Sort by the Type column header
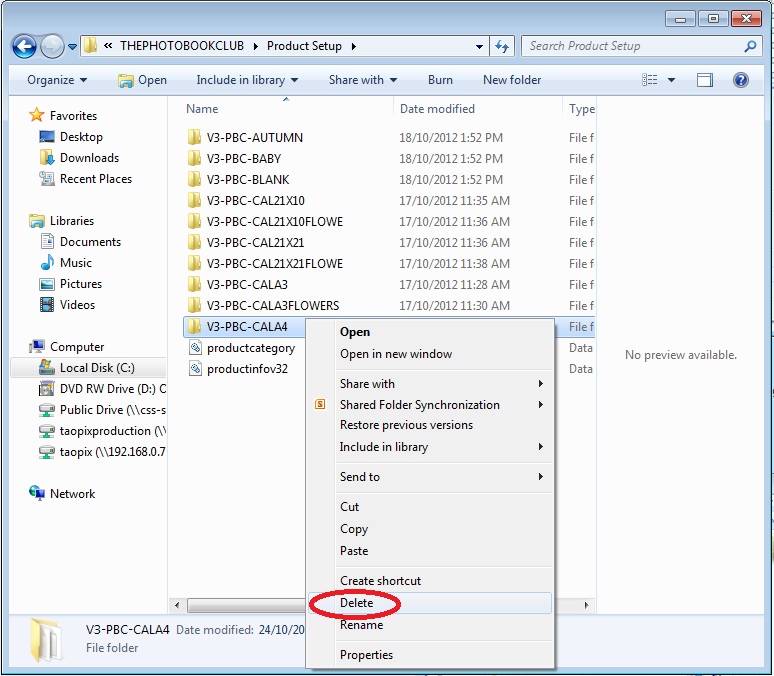This screenshot has height=676, width=774. [x=580, y=109]
